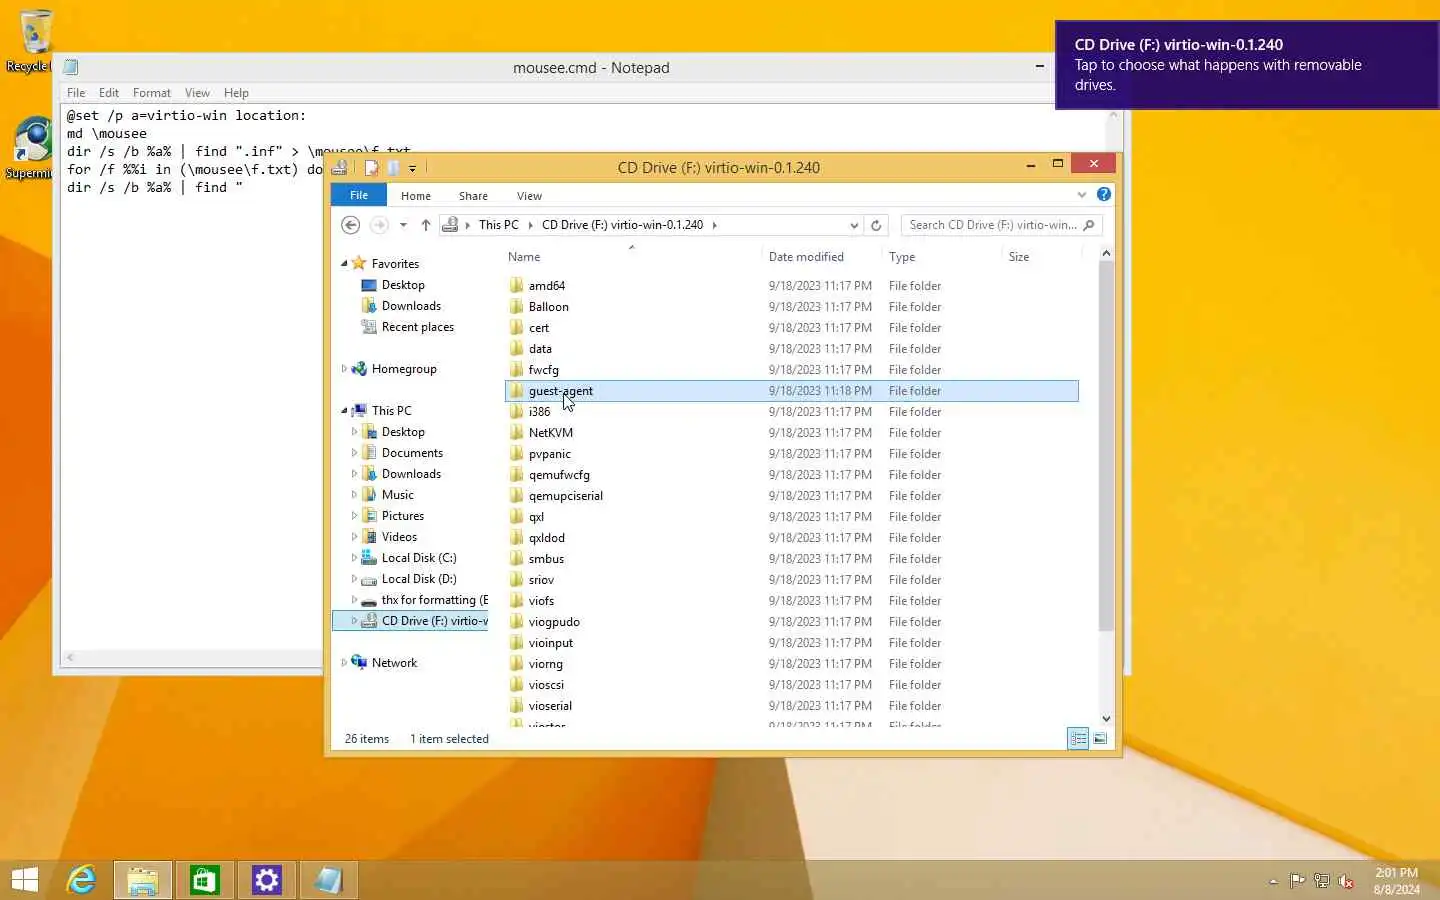Click the muted volume tray icon
Image resolution: width=1440 pixels, height=900 pixels.
[1346, 881]
